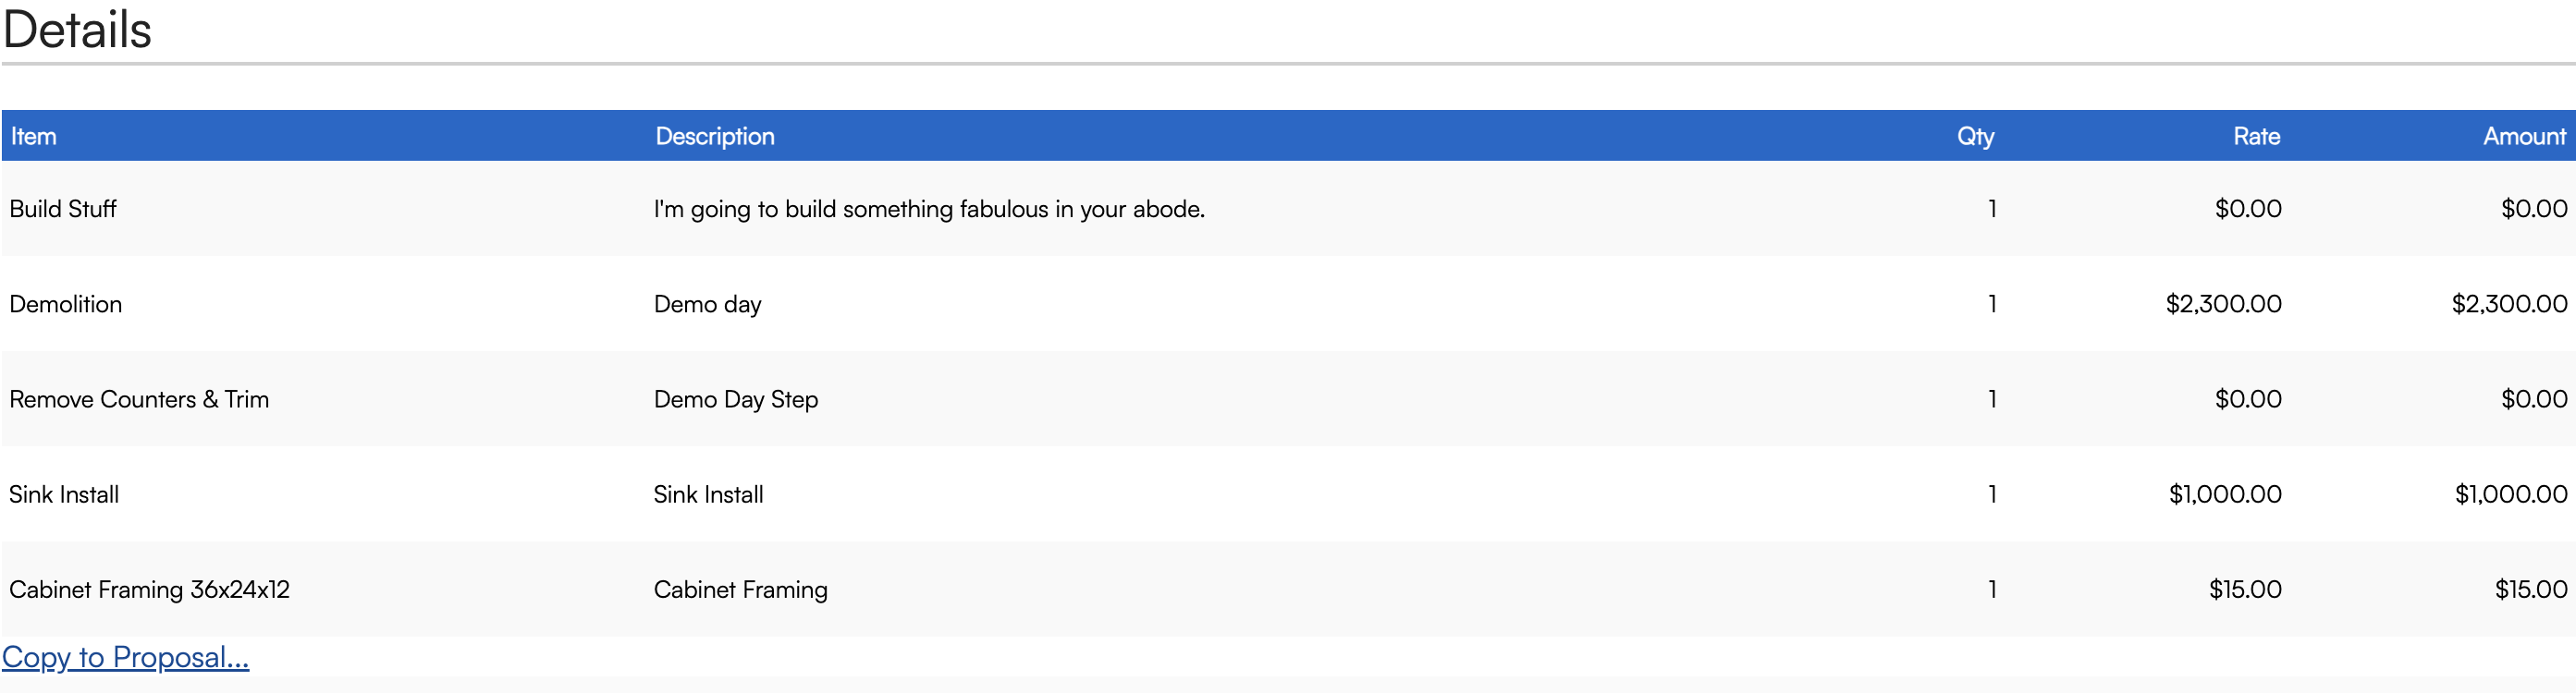This screenshot has height=693, width=2576.
Task: Open the Copy to Proposal link
Action: (x=126, y=657)
